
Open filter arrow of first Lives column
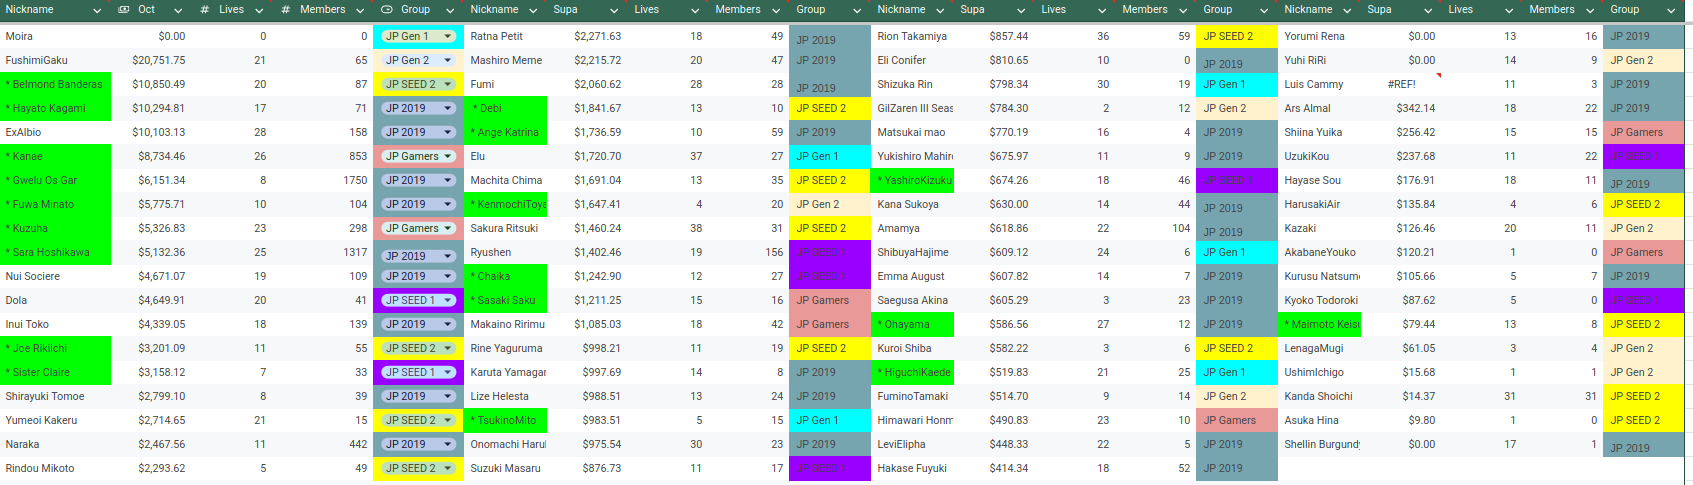tap(259, 10)
